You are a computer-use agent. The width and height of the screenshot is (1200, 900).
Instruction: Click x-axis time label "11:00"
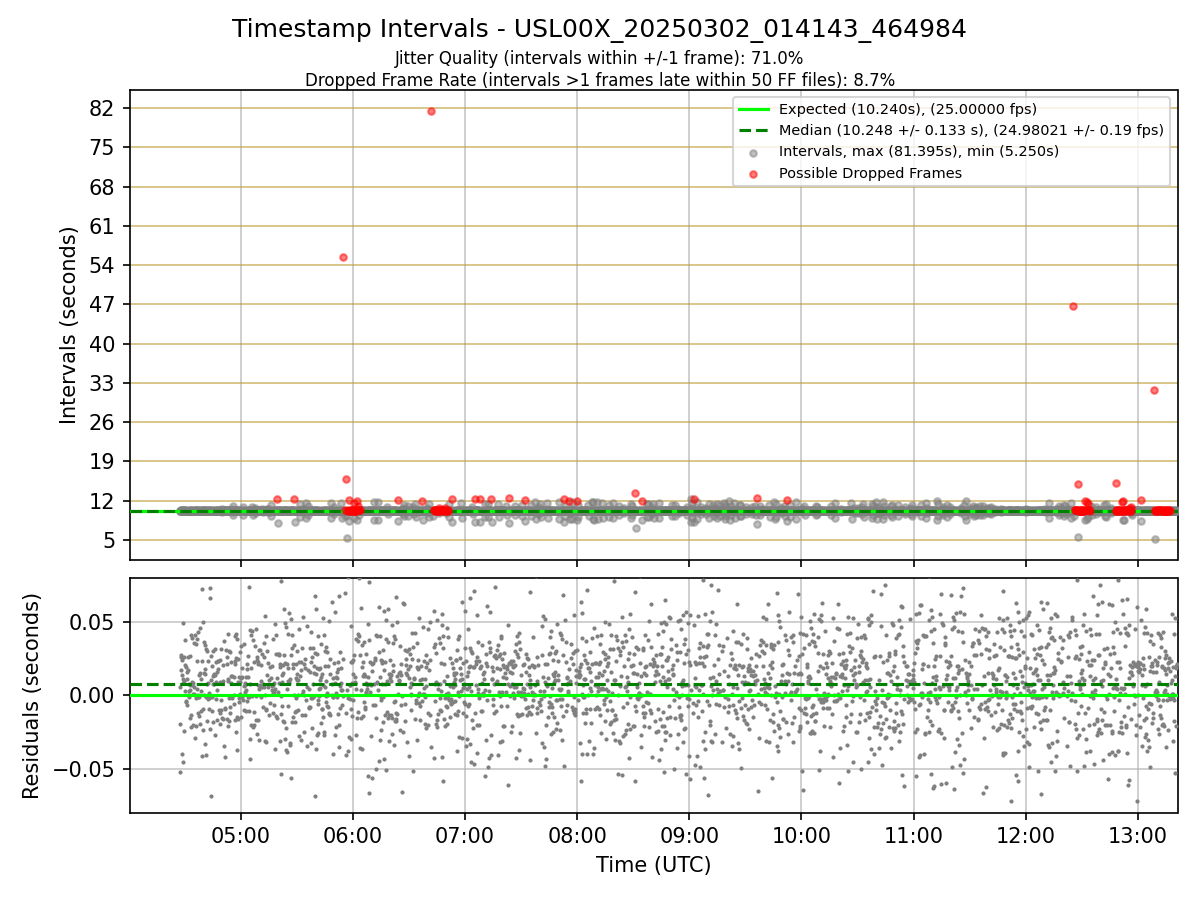pyautogui.click(x=913, y=836)
